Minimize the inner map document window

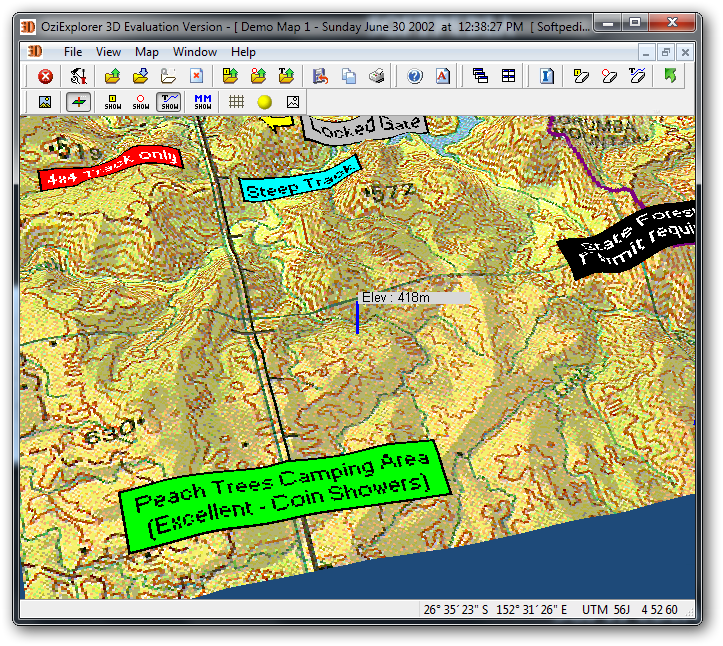pyautogui.click(x=646, y=53)
